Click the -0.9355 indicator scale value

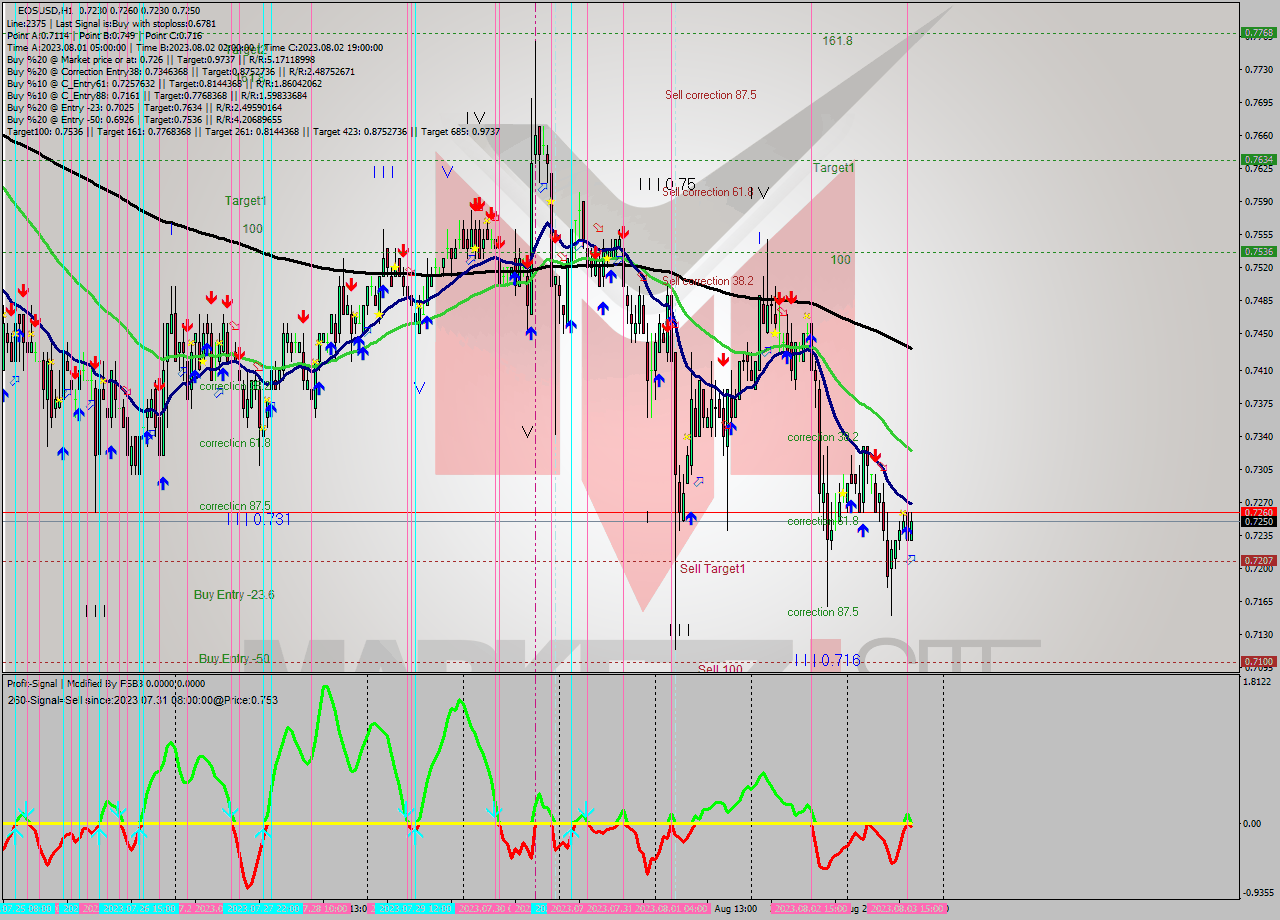(x=1256, y=893)
